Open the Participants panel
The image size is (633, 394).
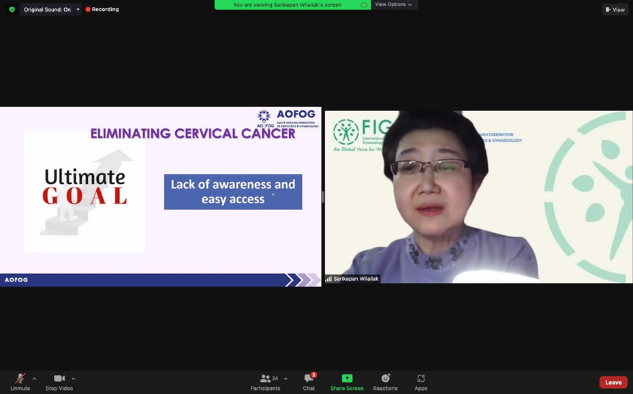click(265, 382)
